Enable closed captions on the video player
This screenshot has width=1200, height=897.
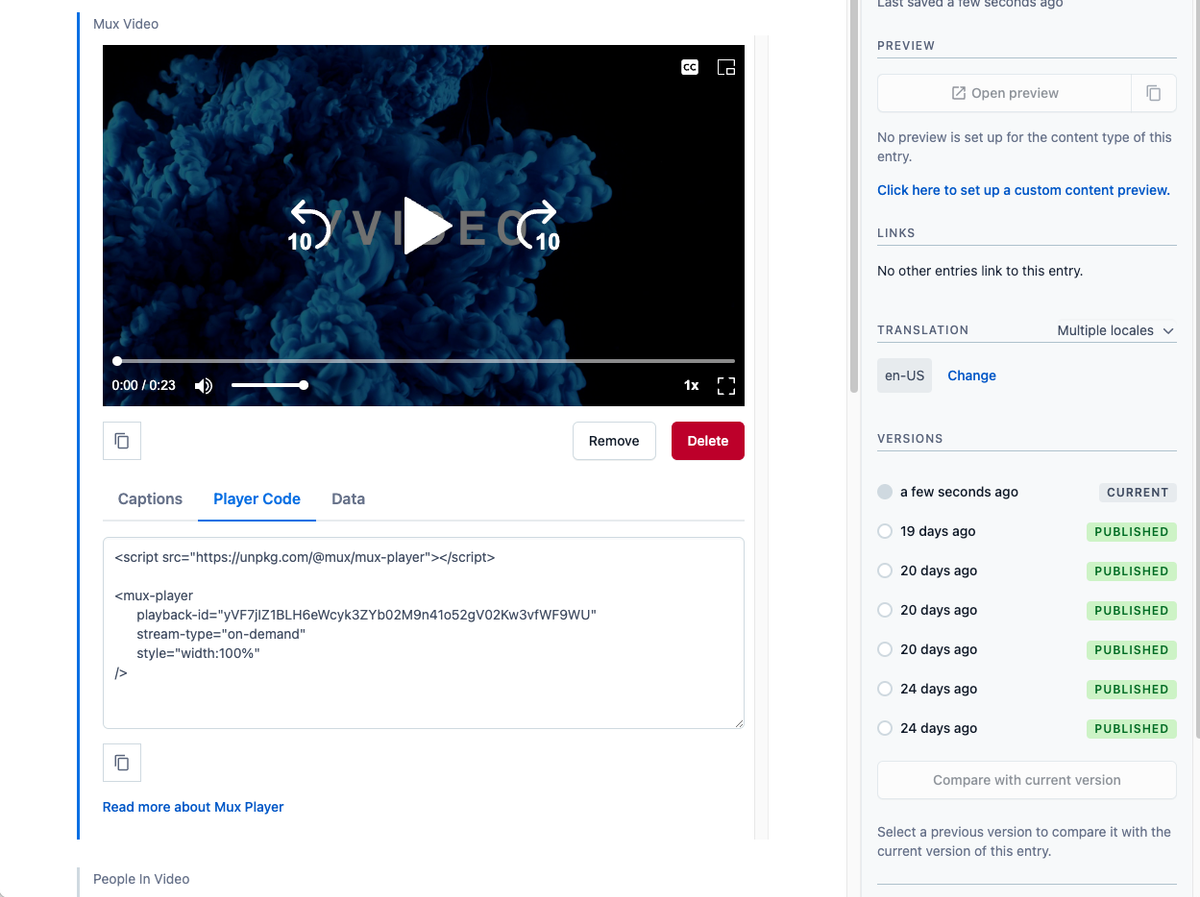click(x=689, y=67)
